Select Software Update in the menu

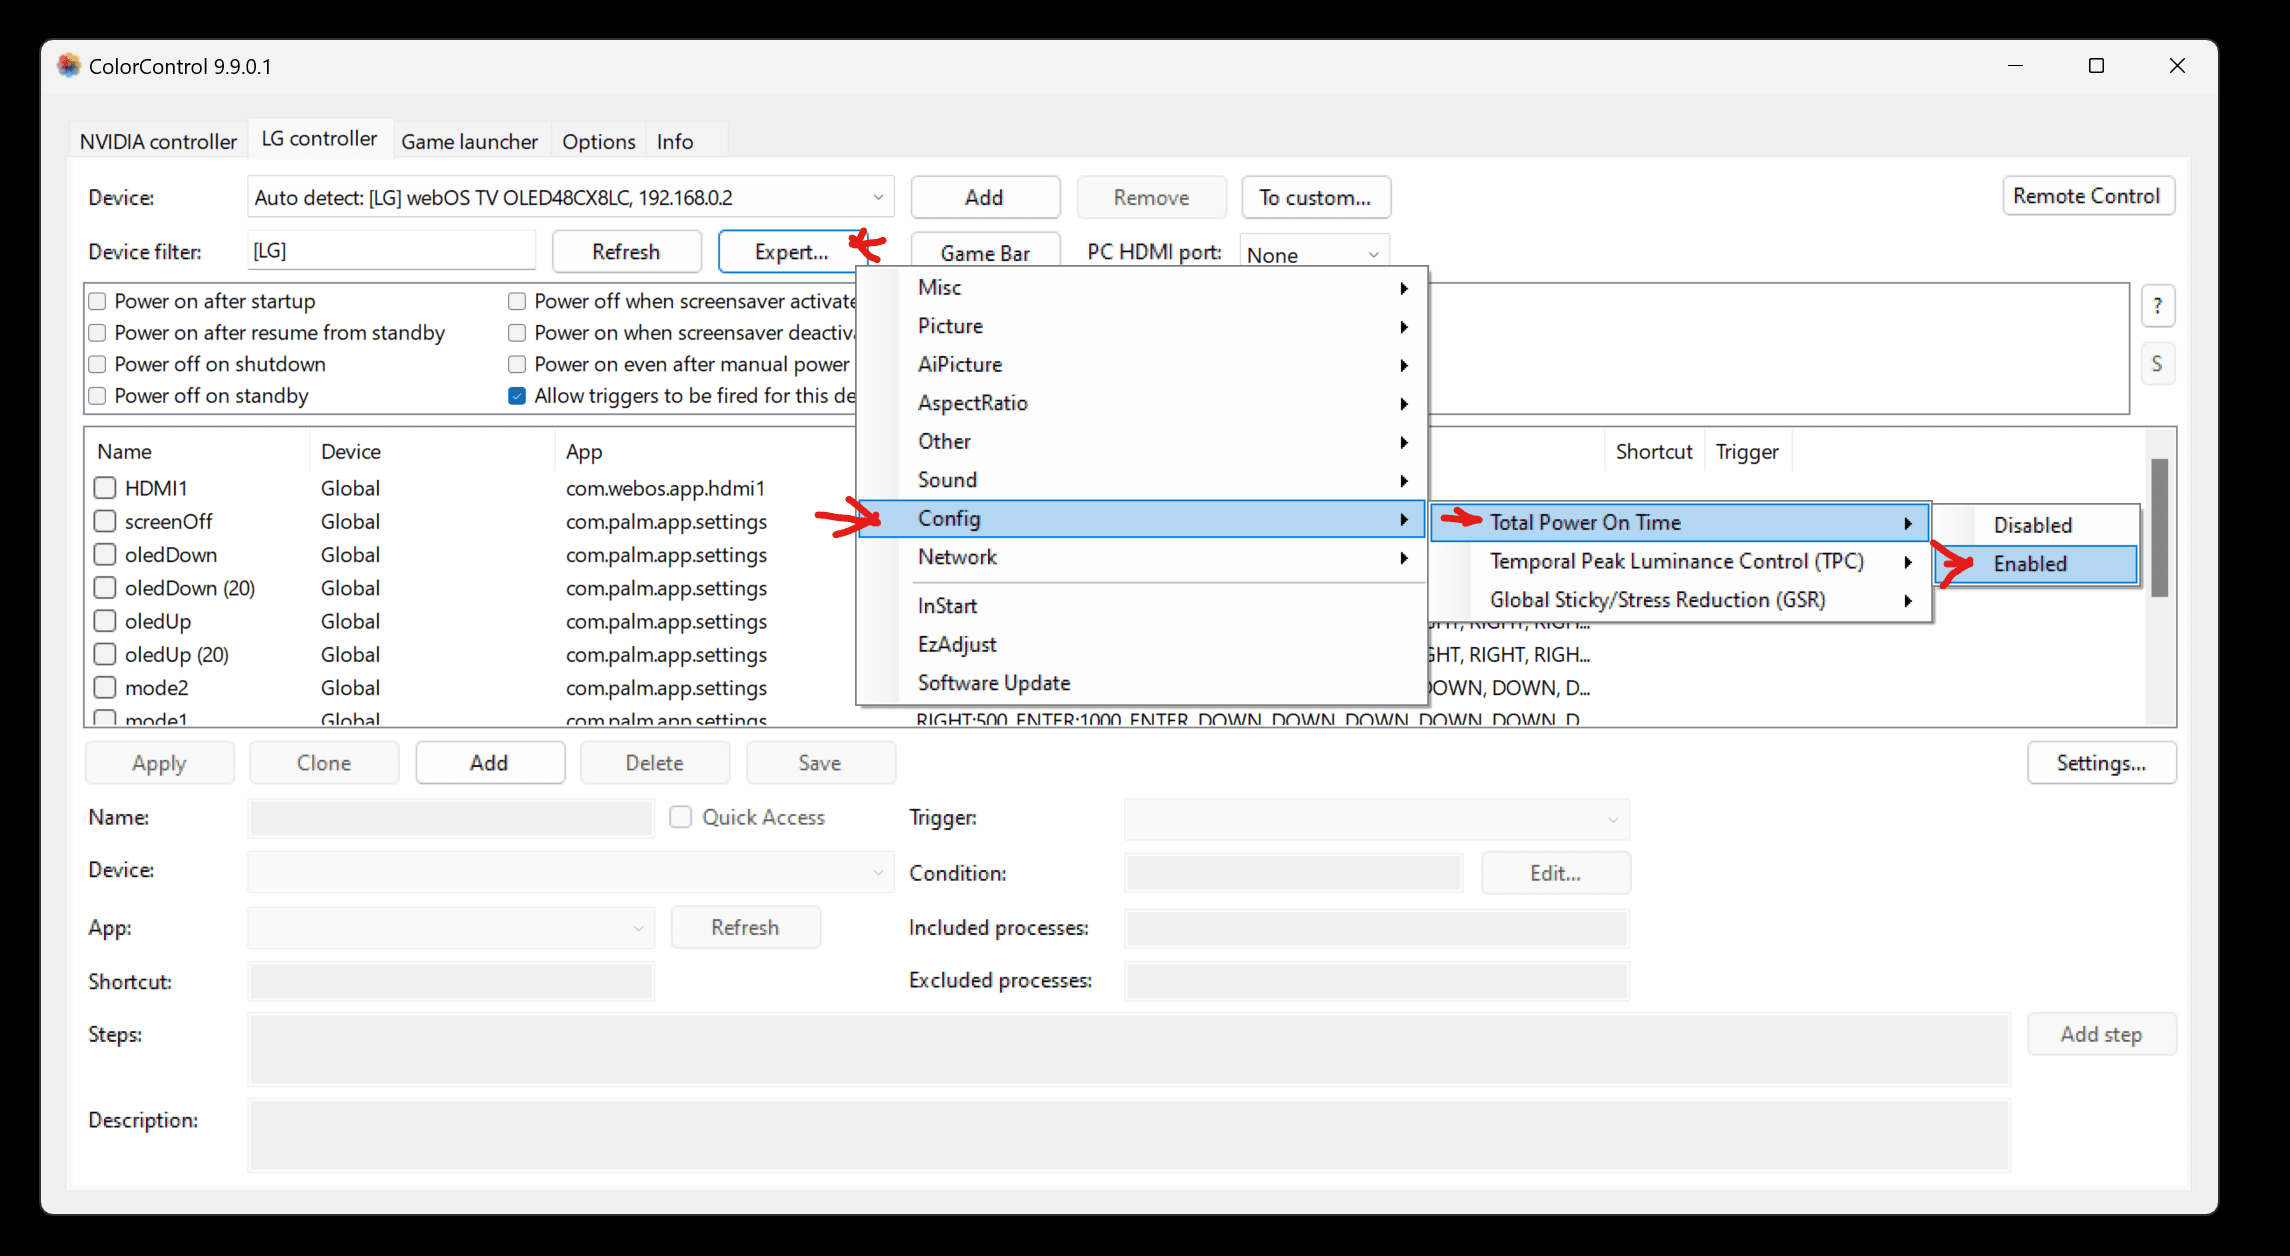(x=1141, y=683)
